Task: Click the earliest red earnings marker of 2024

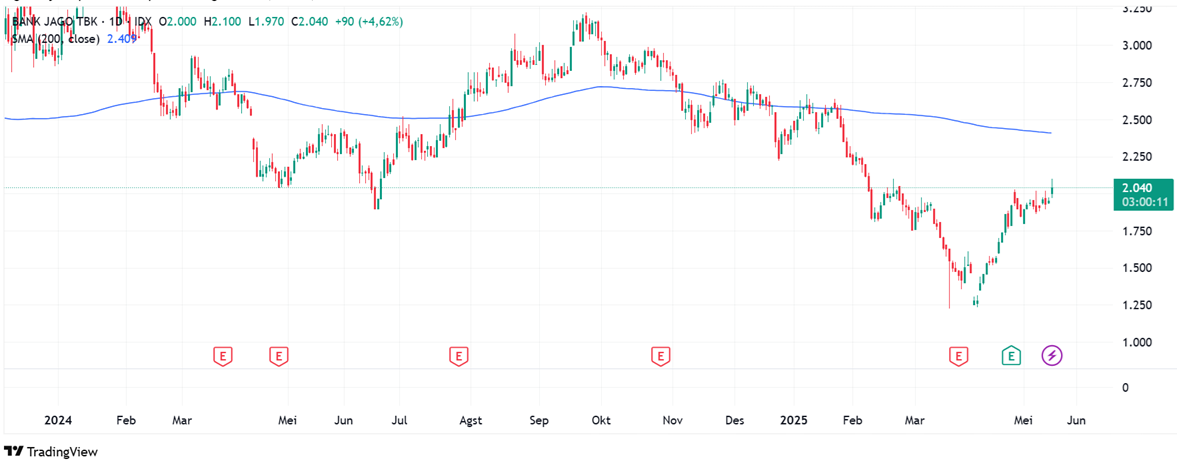Action: (222, 356)
